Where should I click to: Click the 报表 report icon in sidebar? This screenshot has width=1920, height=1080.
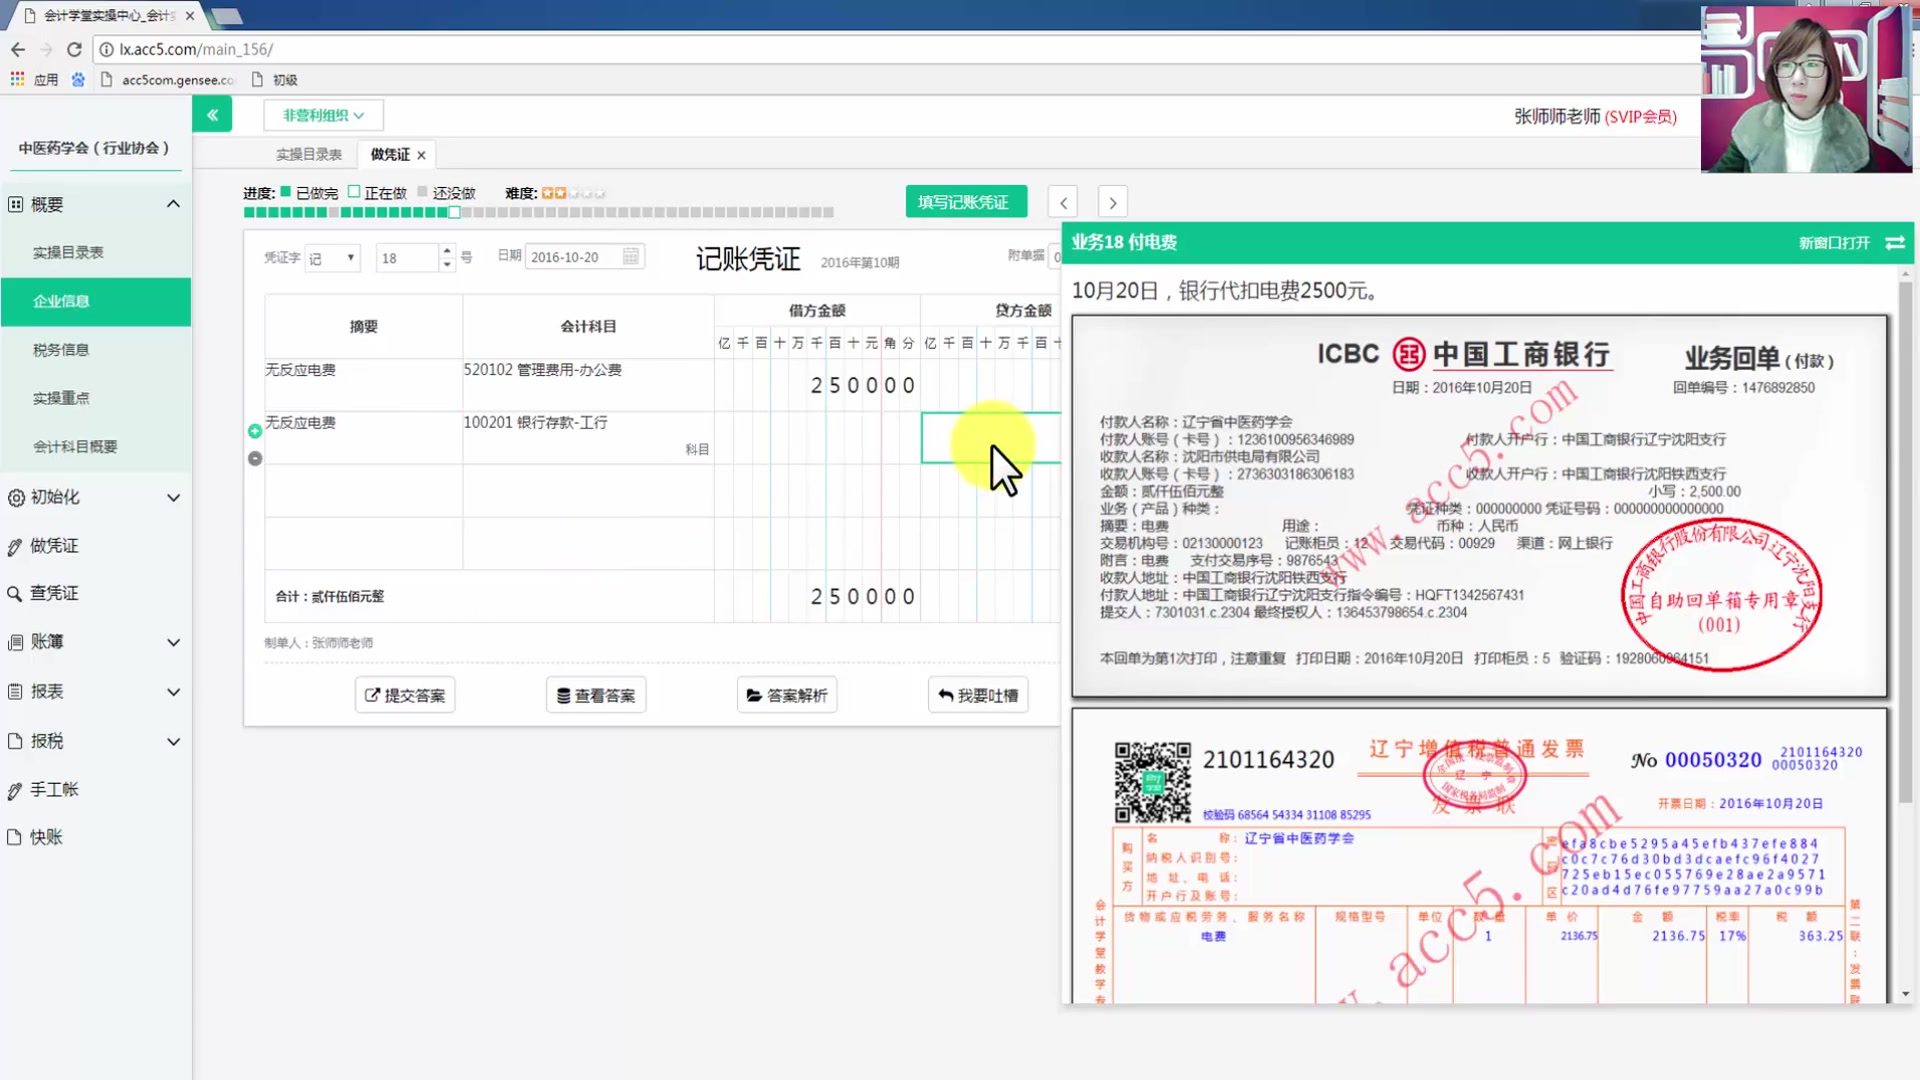(x=16, y=691)
